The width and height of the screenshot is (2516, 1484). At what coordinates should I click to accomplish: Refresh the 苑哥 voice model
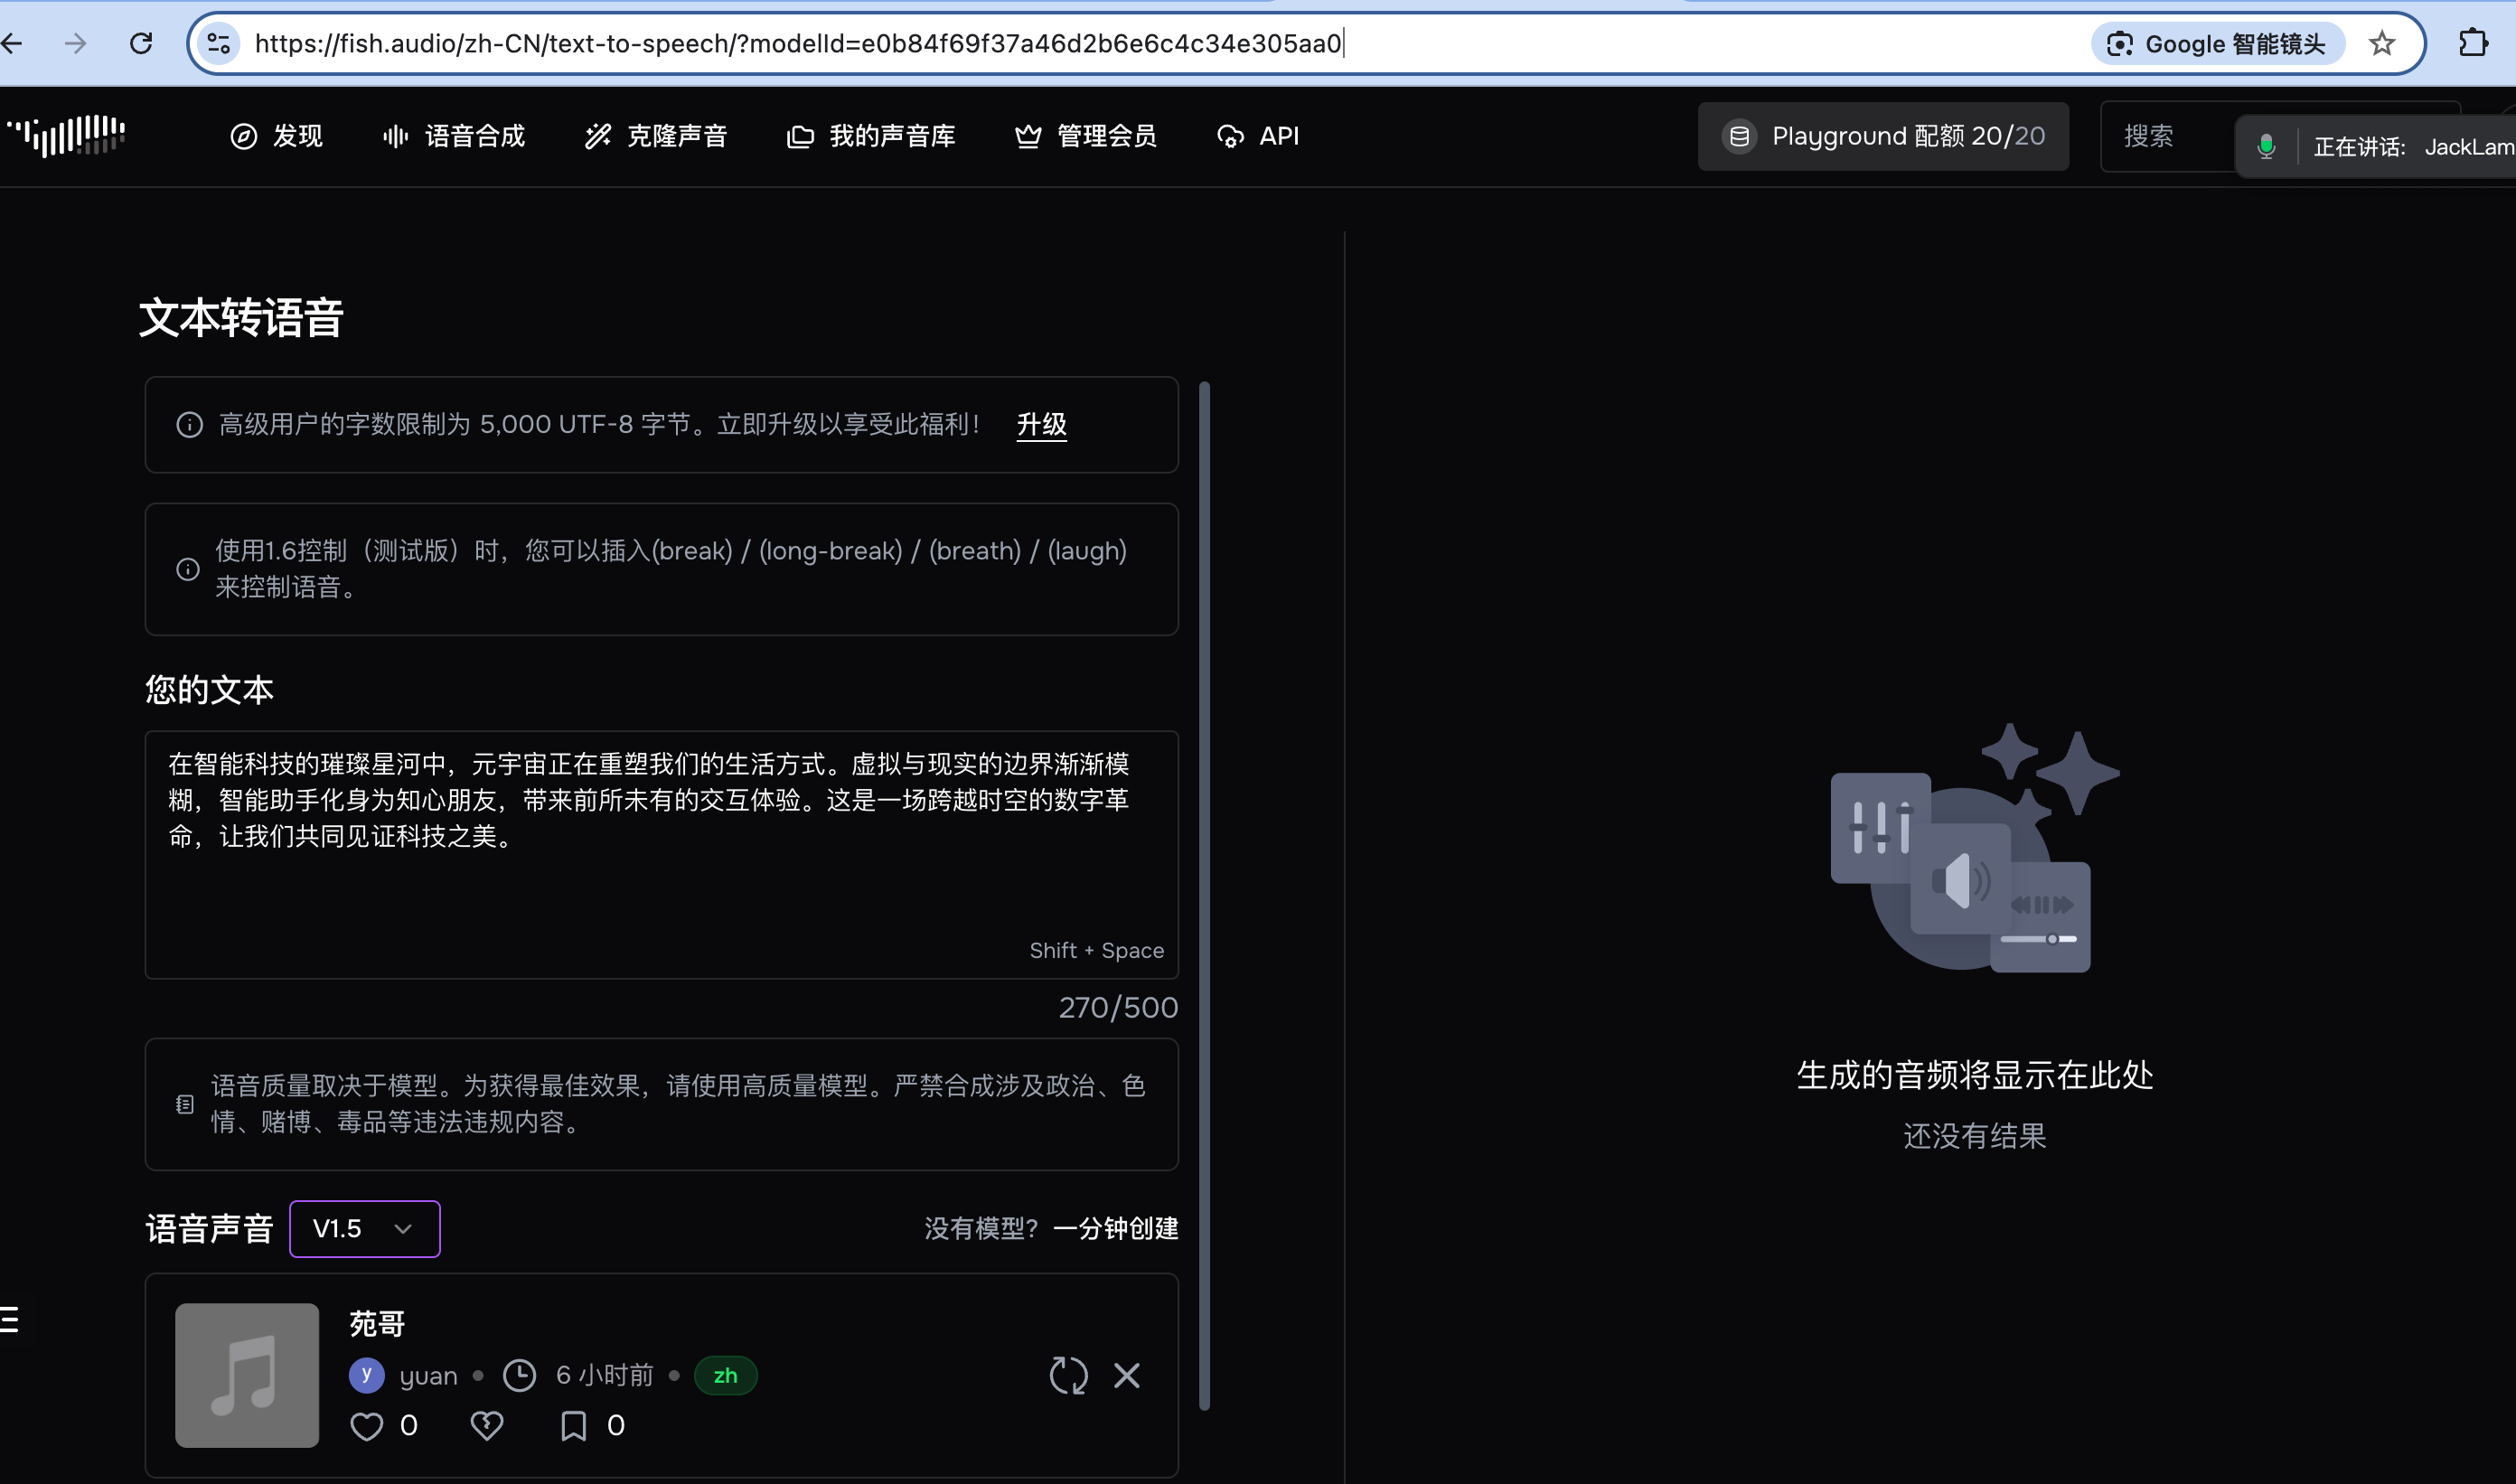[x=1067, y=1375]
